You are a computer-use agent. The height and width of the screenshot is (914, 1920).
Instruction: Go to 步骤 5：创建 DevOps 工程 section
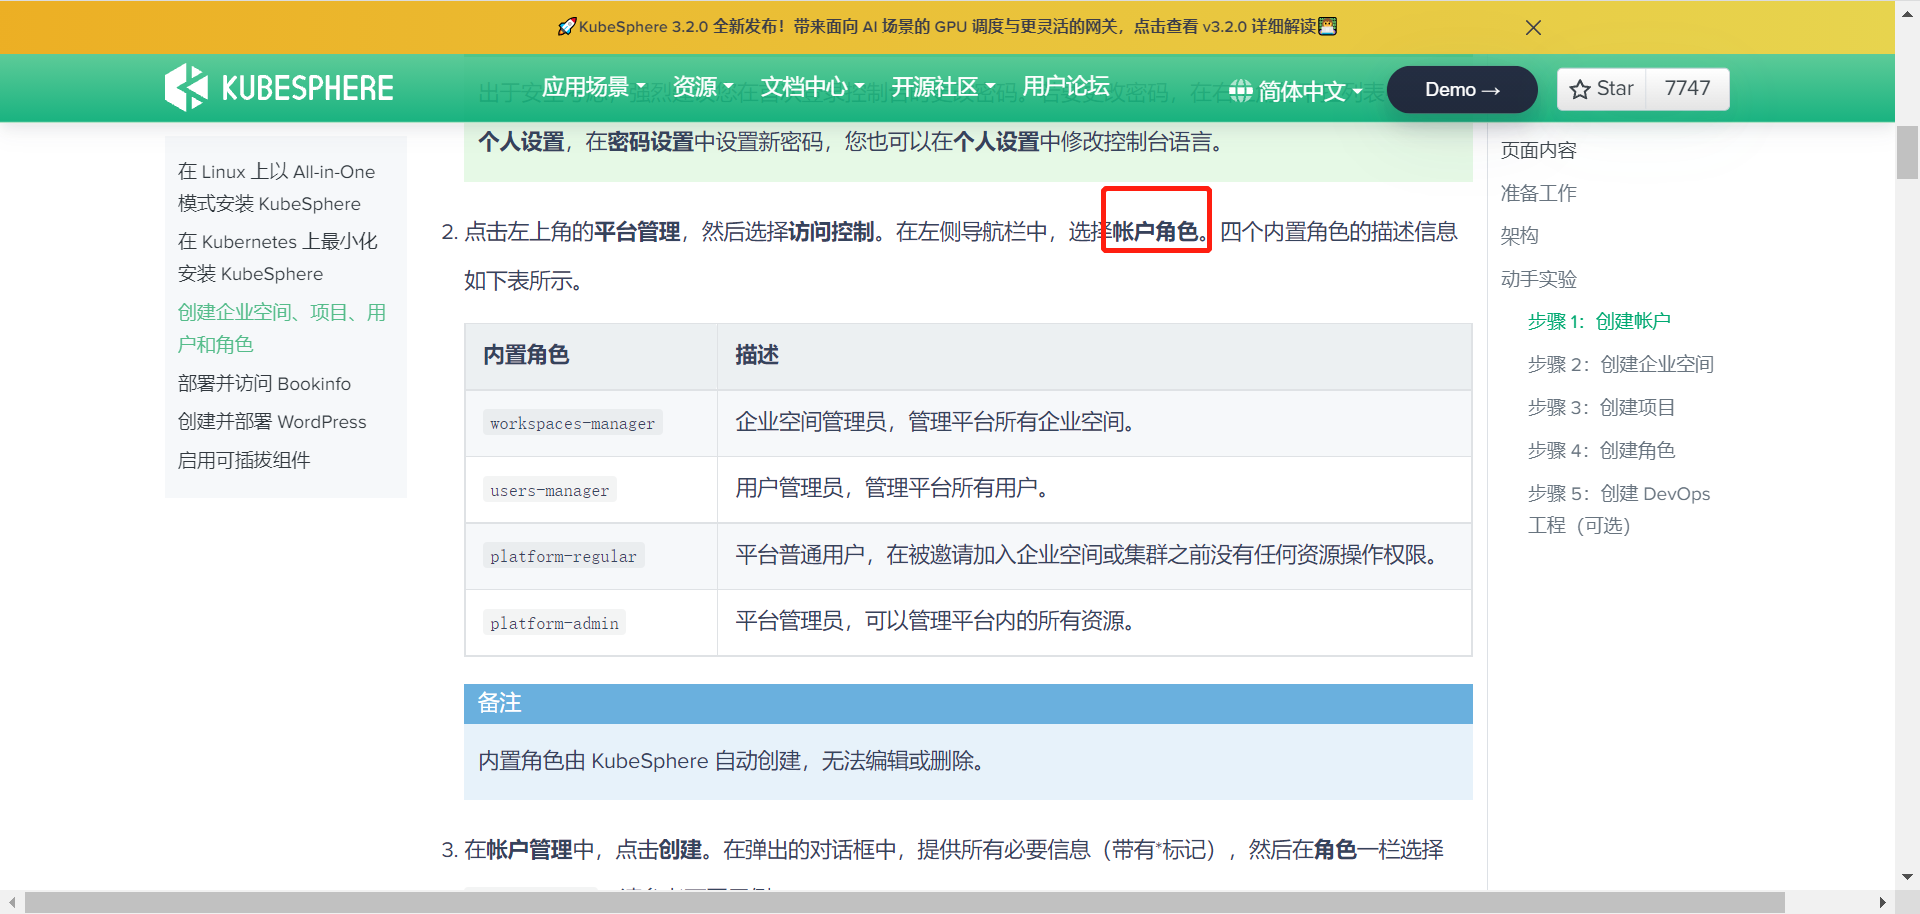click(x=1619, y=509)
